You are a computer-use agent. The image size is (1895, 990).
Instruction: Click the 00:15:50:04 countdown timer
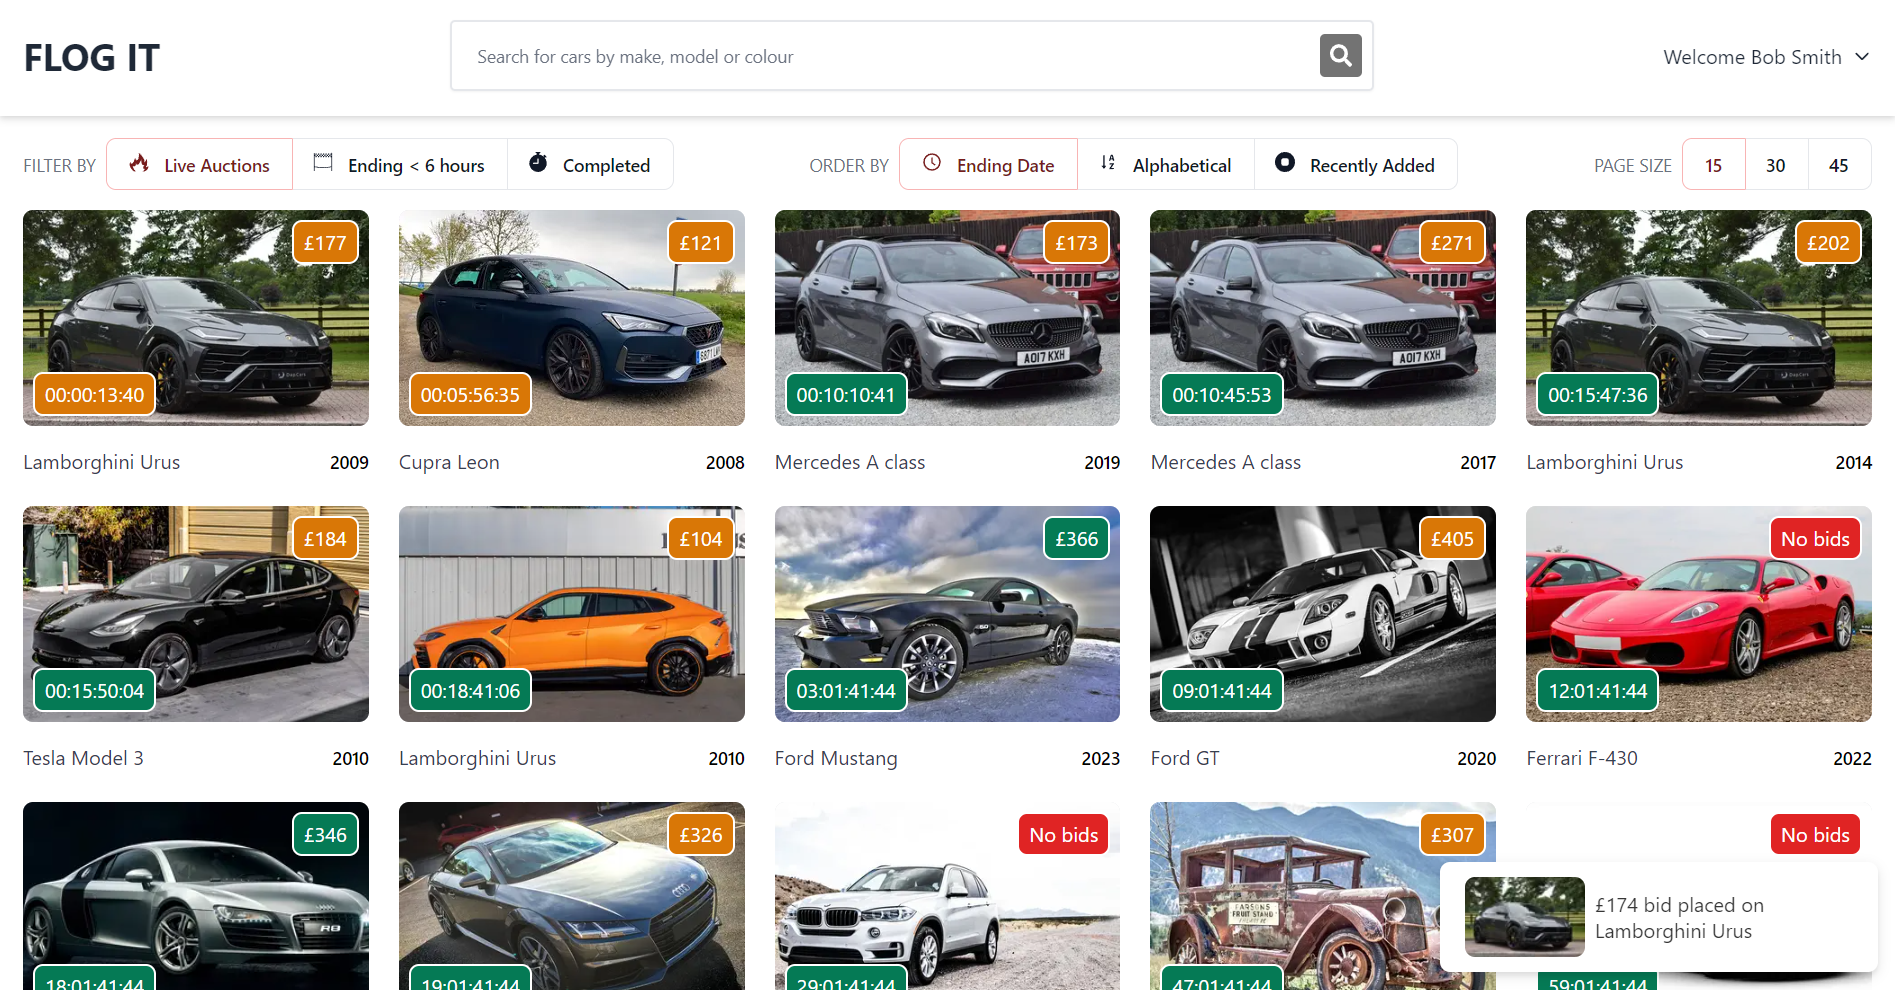[95, 691]
